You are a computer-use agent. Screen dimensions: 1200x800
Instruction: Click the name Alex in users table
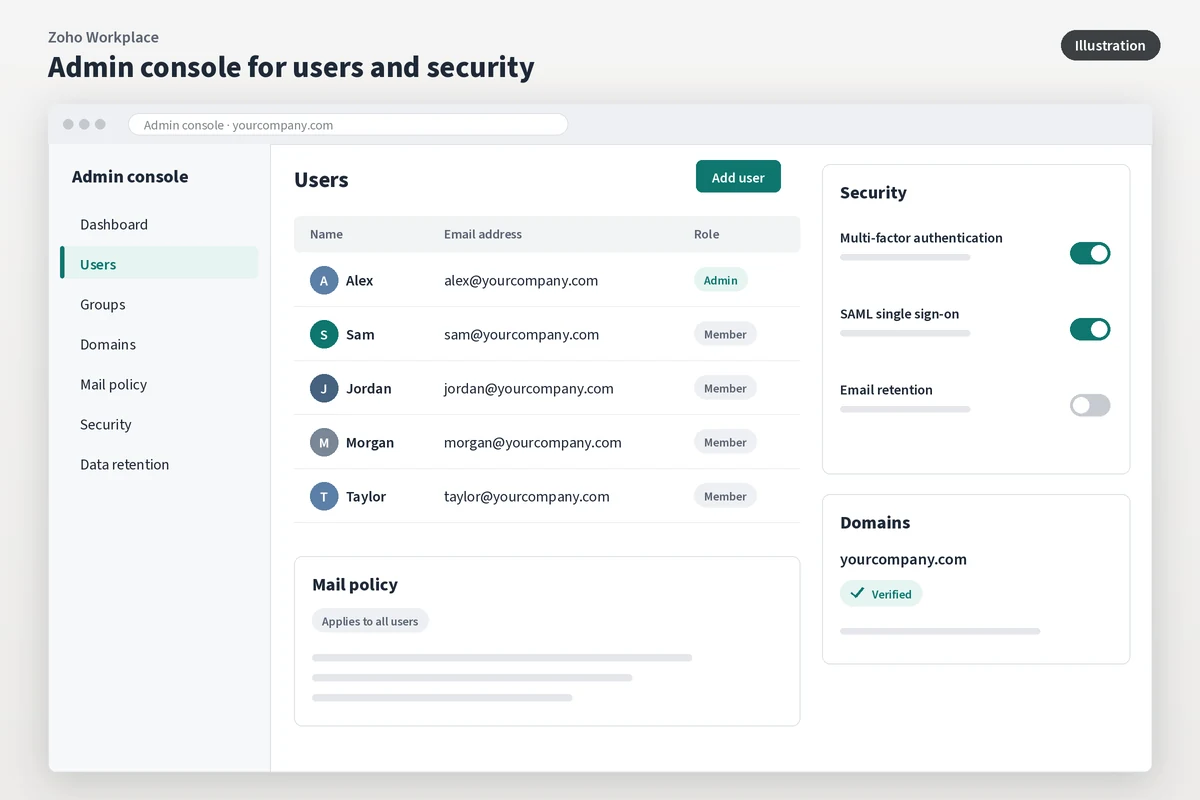360,280
